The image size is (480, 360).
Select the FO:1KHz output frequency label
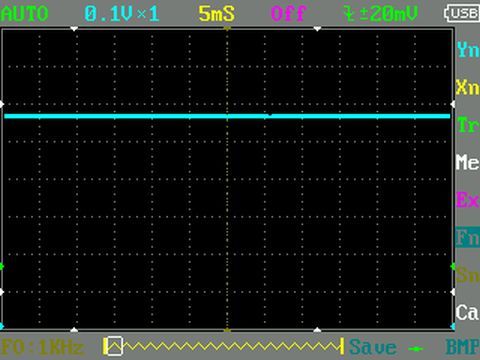(43, 347)
